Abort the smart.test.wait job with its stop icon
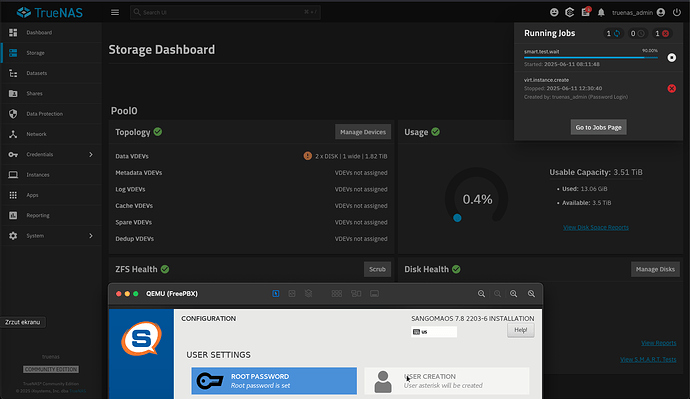 [x=672, y=57]
